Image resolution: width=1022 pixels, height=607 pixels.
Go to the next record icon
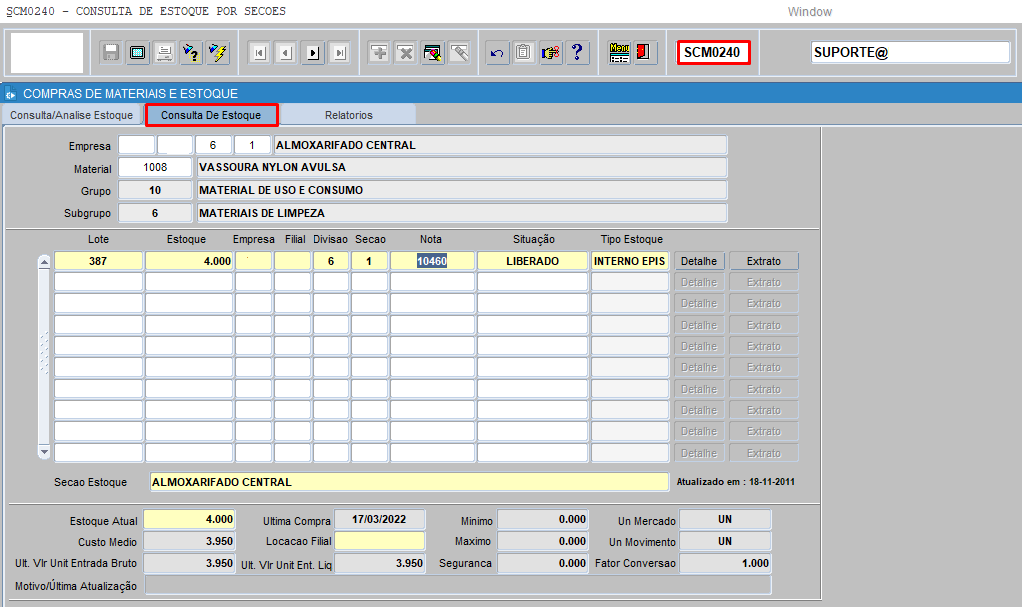pyautogui.click(x=314, y=53)
